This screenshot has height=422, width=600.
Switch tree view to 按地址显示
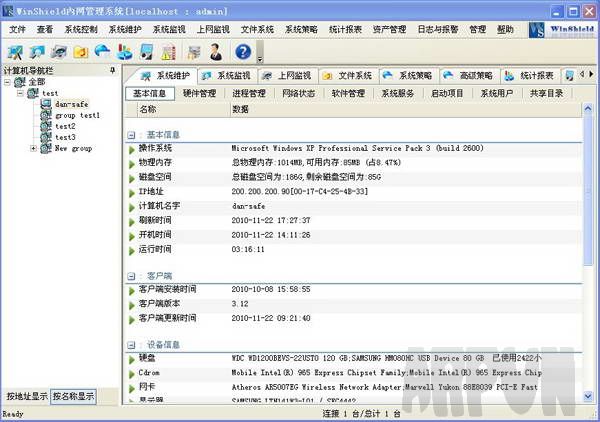(x=25, y=396)
